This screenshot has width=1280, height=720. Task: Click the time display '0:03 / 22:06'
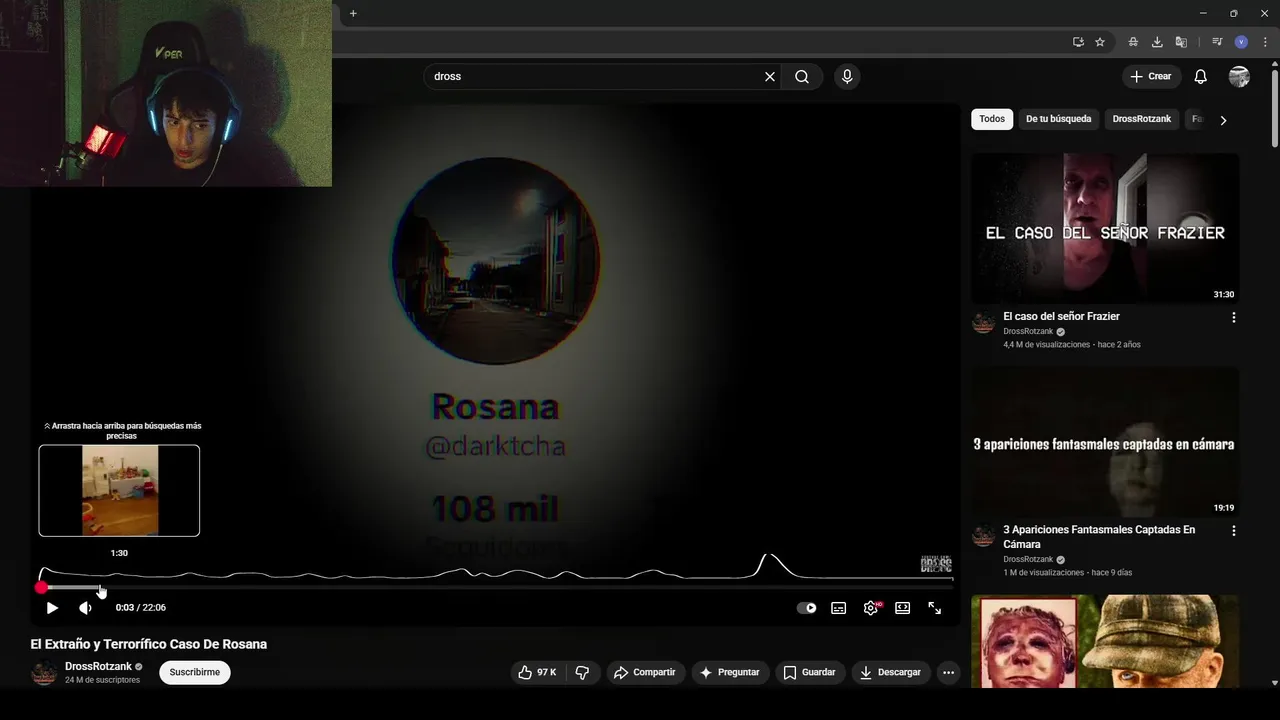141,608
